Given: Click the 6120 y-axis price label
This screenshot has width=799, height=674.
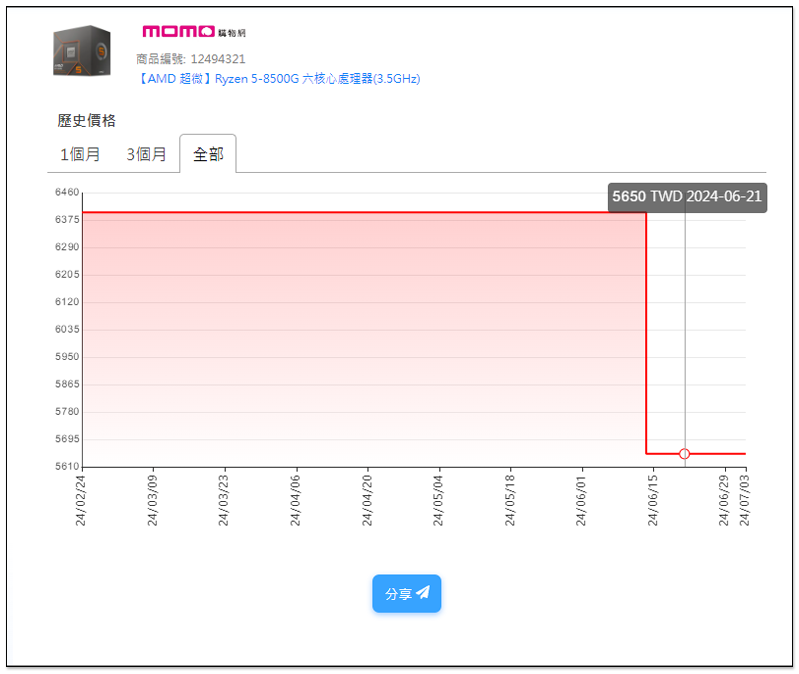Looking at the screenshot, I should (x=67, y=302).
